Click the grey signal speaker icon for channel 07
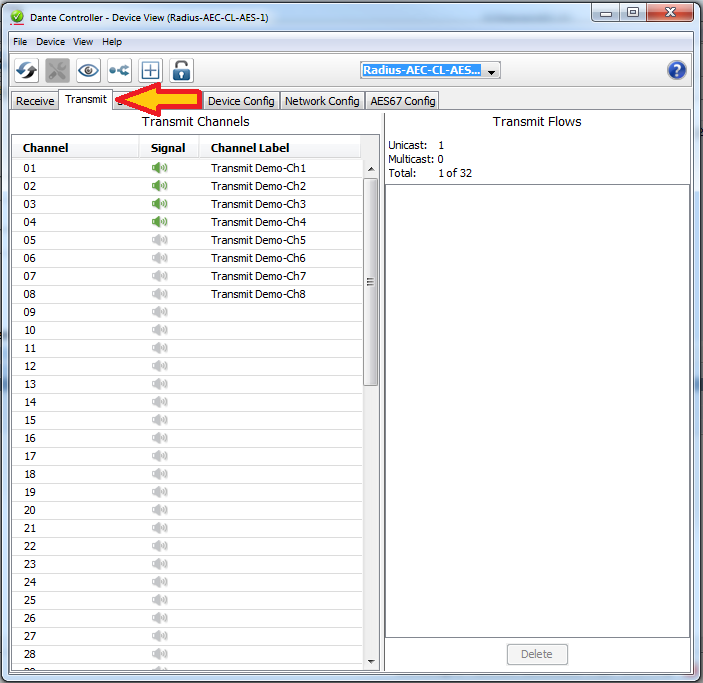 [x=159, y=276]
